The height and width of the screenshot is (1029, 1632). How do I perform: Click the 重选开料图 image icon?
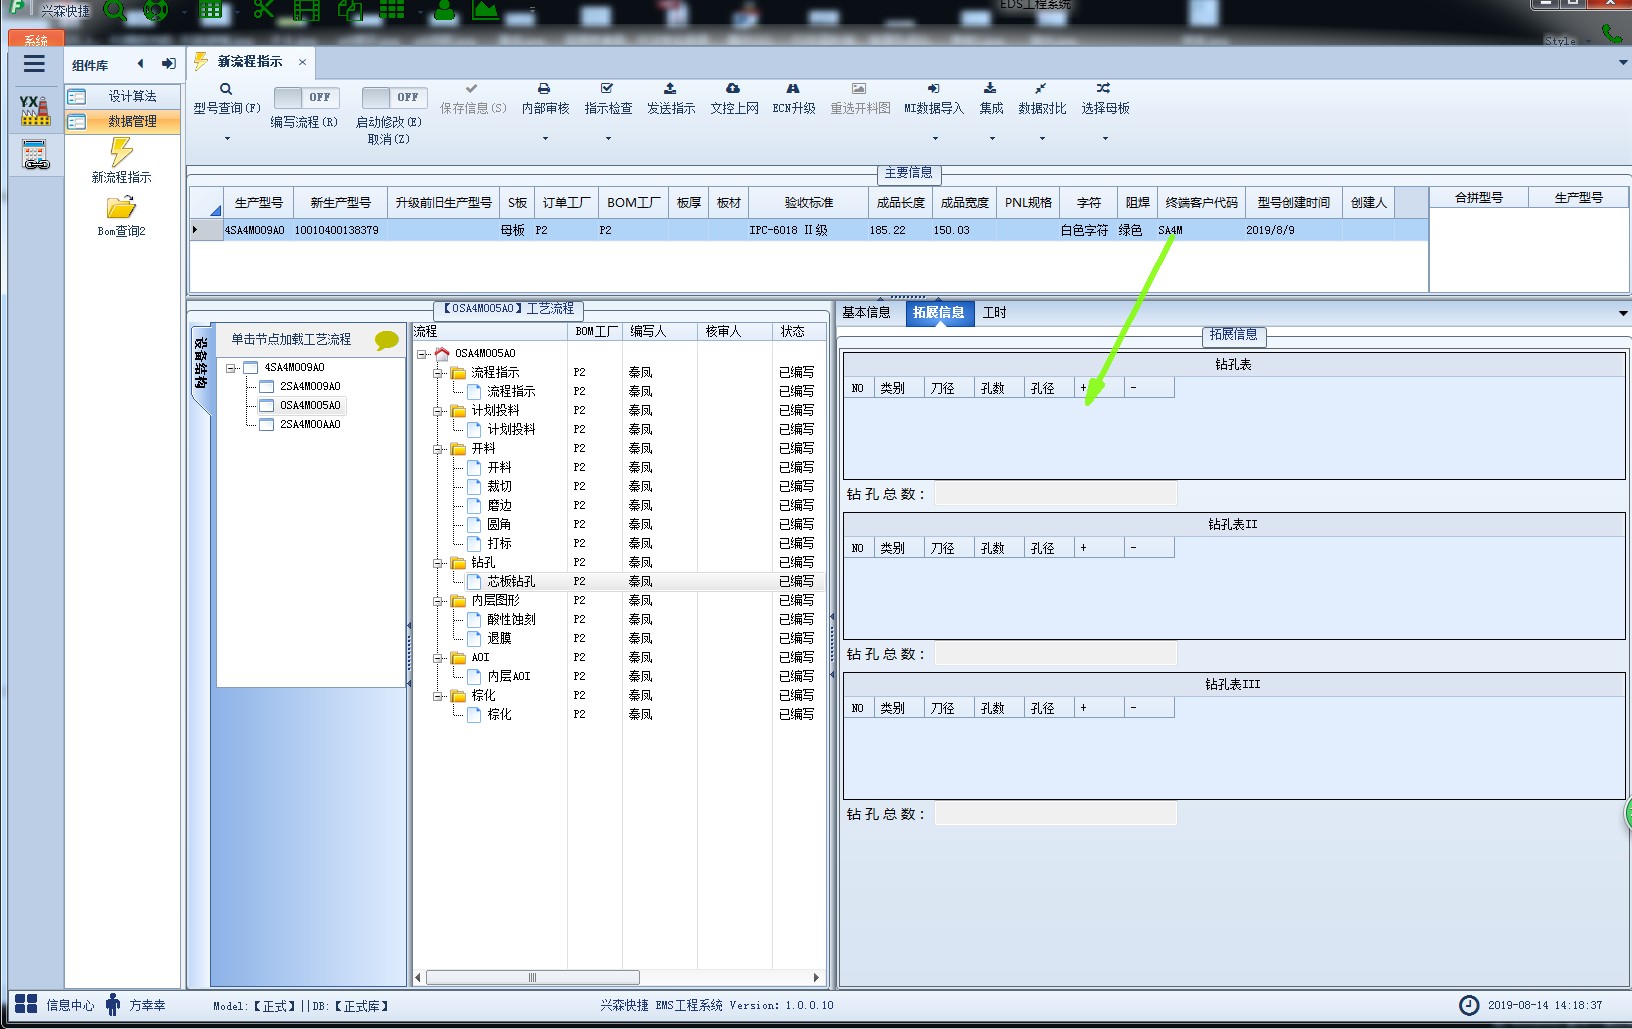tap(859, 88)
